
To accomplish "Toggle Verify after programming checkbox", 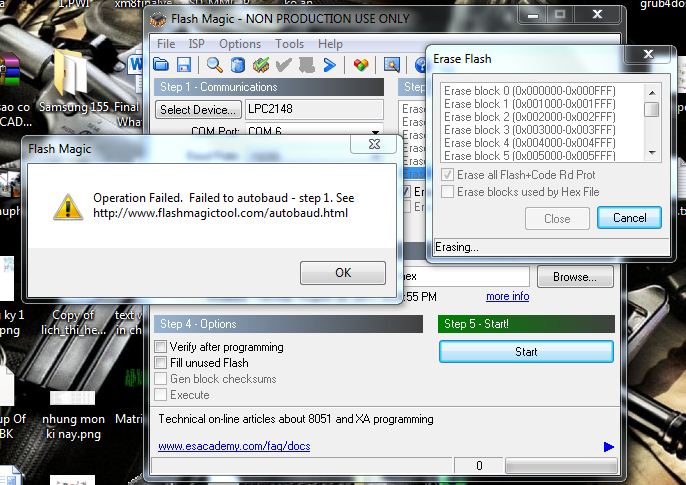I will pos(161,347).
